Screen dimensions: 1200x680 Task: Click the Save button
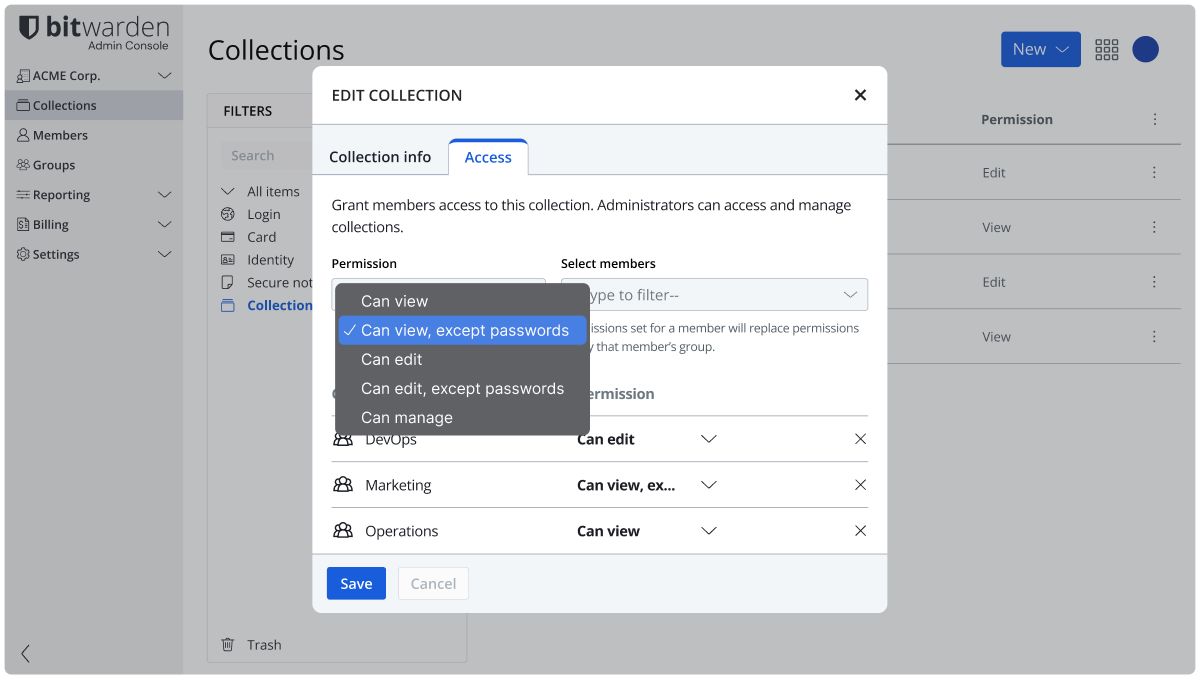(356, 584)
